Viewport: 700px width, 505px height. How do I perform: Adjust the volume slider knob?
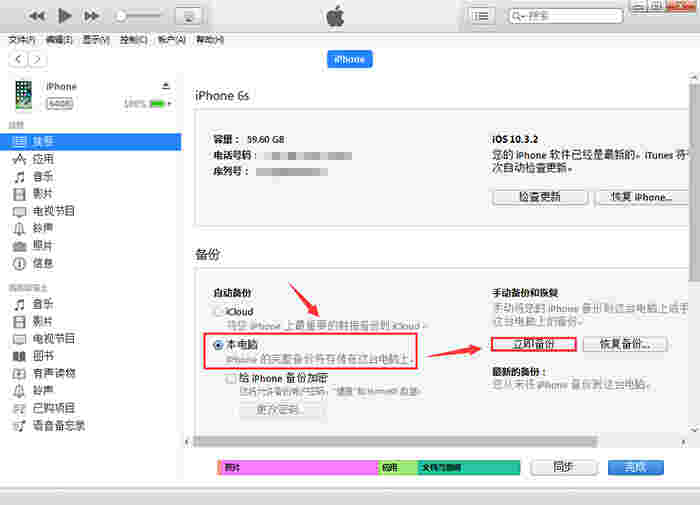pos(121,17)
